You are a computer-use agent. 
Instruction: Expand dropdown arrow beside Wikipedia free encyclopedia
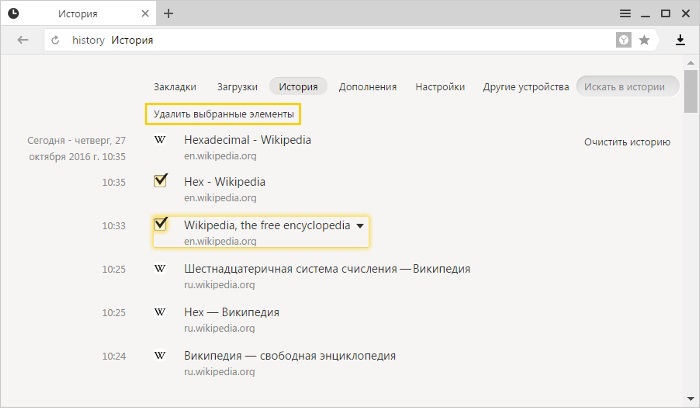click(x=360, y=226)
